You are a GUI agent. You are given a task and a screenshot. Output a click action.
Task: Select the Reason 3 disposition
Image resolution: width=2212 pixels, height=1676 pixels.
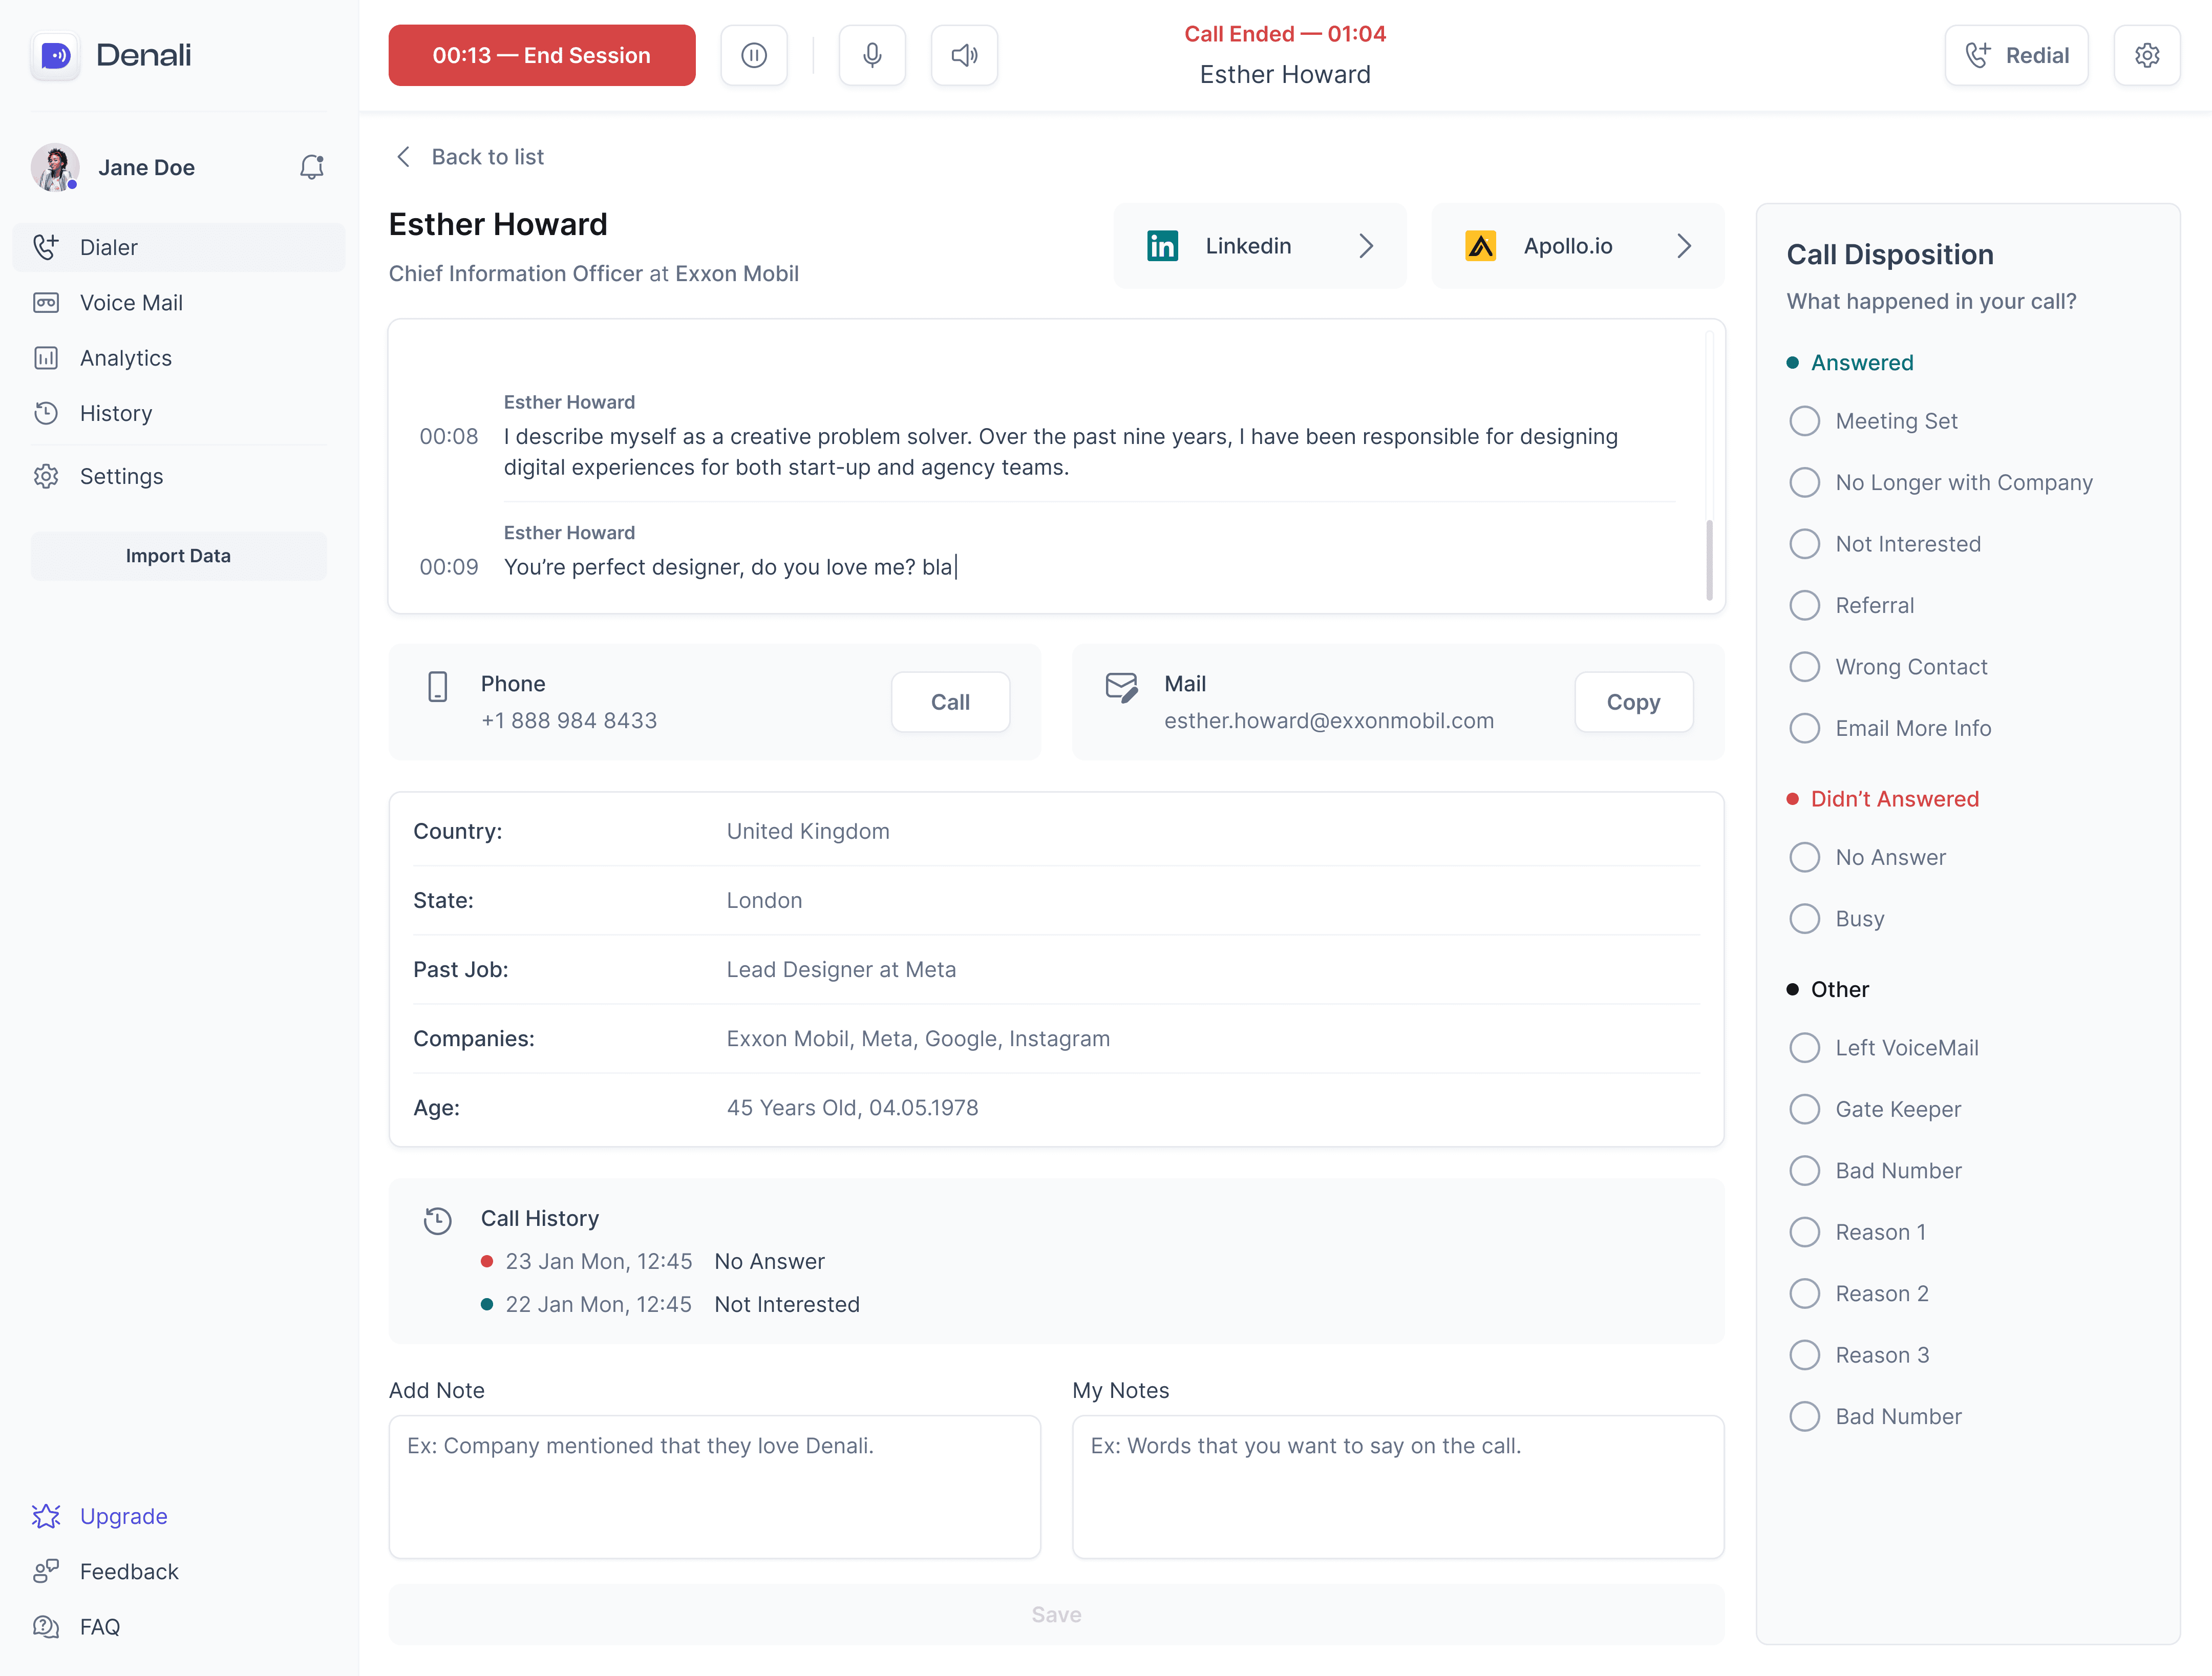coord(1804,1355)
